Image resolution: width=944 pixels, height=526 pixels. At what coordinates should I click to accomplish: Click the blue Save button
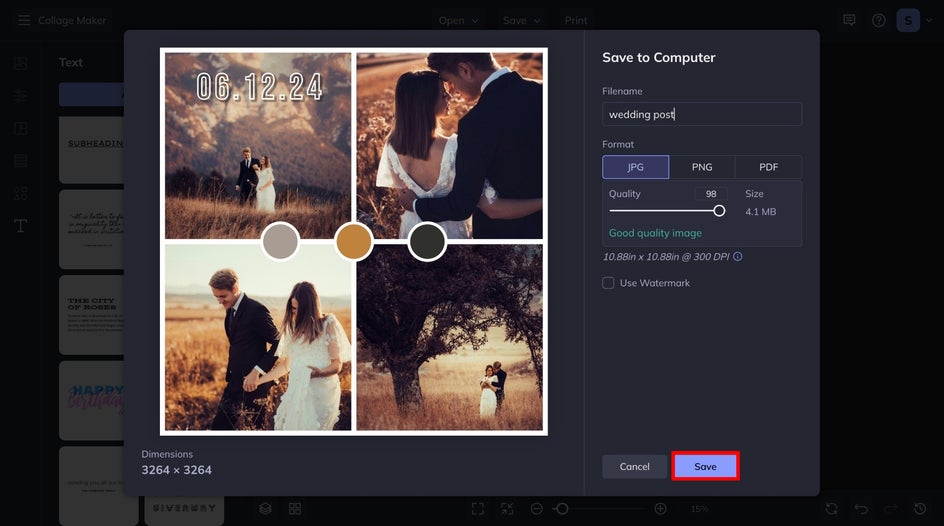705,466
